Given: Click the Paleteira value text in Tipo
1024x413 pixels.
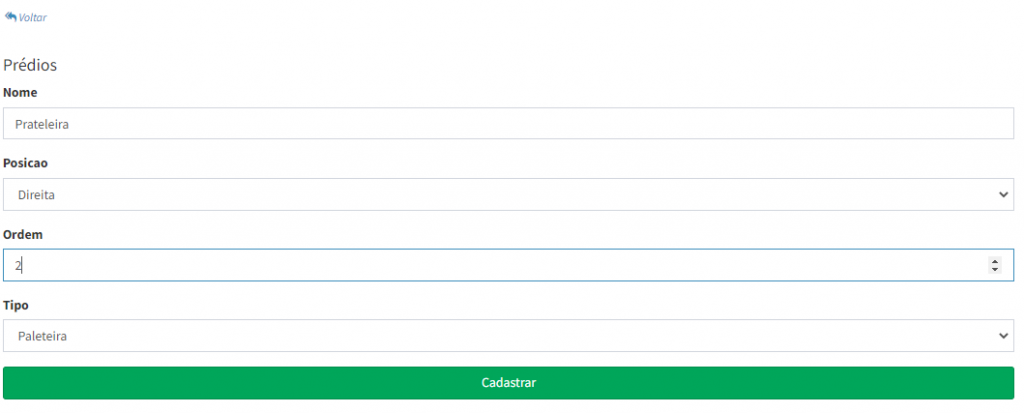Looking at the screenshot, I should tap(43, 336).
